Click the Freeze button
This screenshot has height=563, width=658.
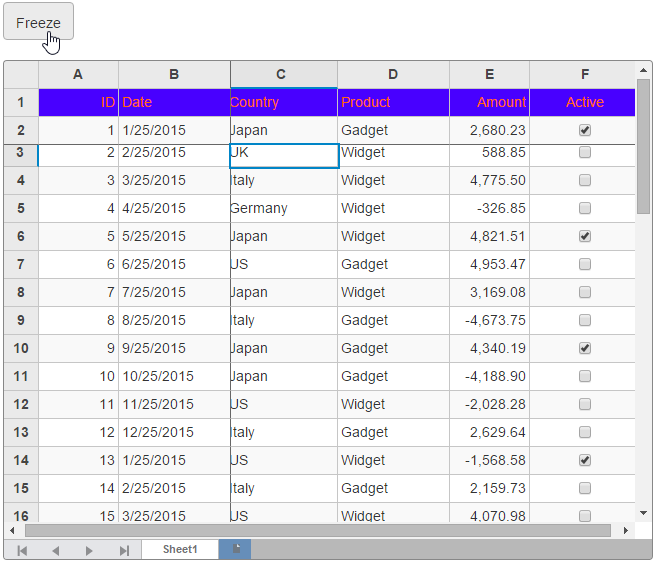(38, 22)
